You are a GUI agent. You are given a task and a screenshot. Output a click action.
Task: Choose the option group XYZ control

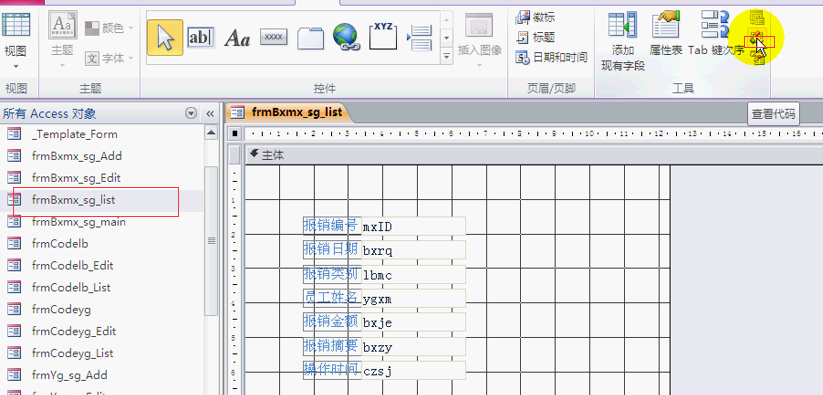tap(383, 37)
